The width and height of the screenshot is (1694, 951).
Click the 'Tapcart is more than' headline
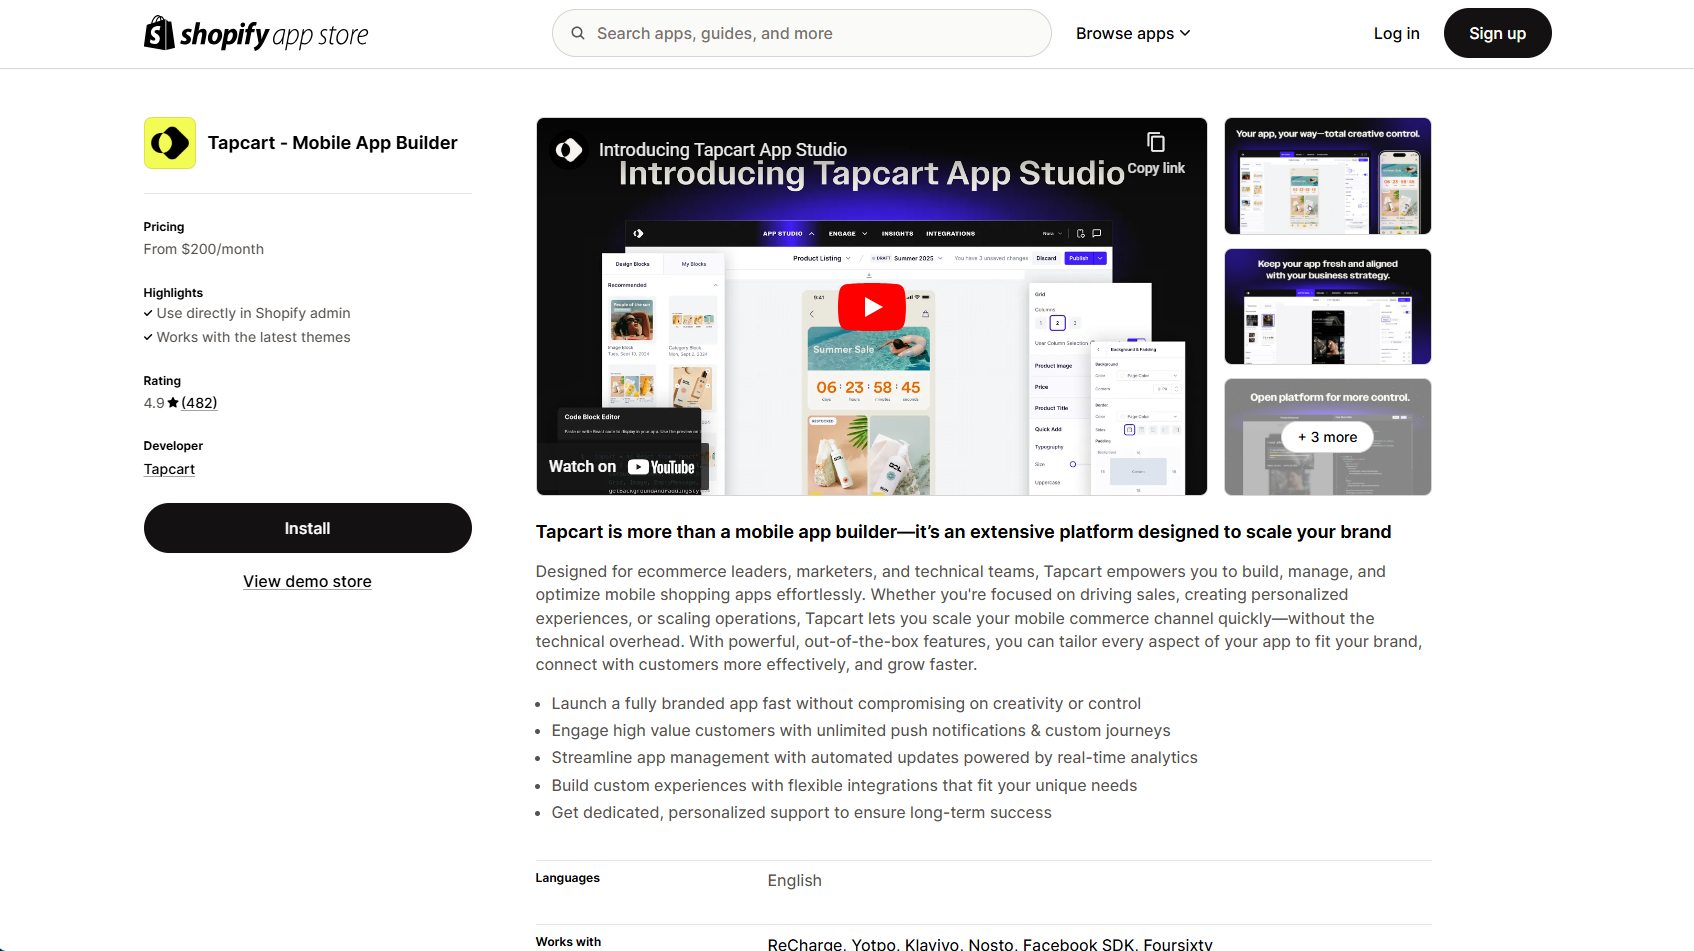coord(964,532)
